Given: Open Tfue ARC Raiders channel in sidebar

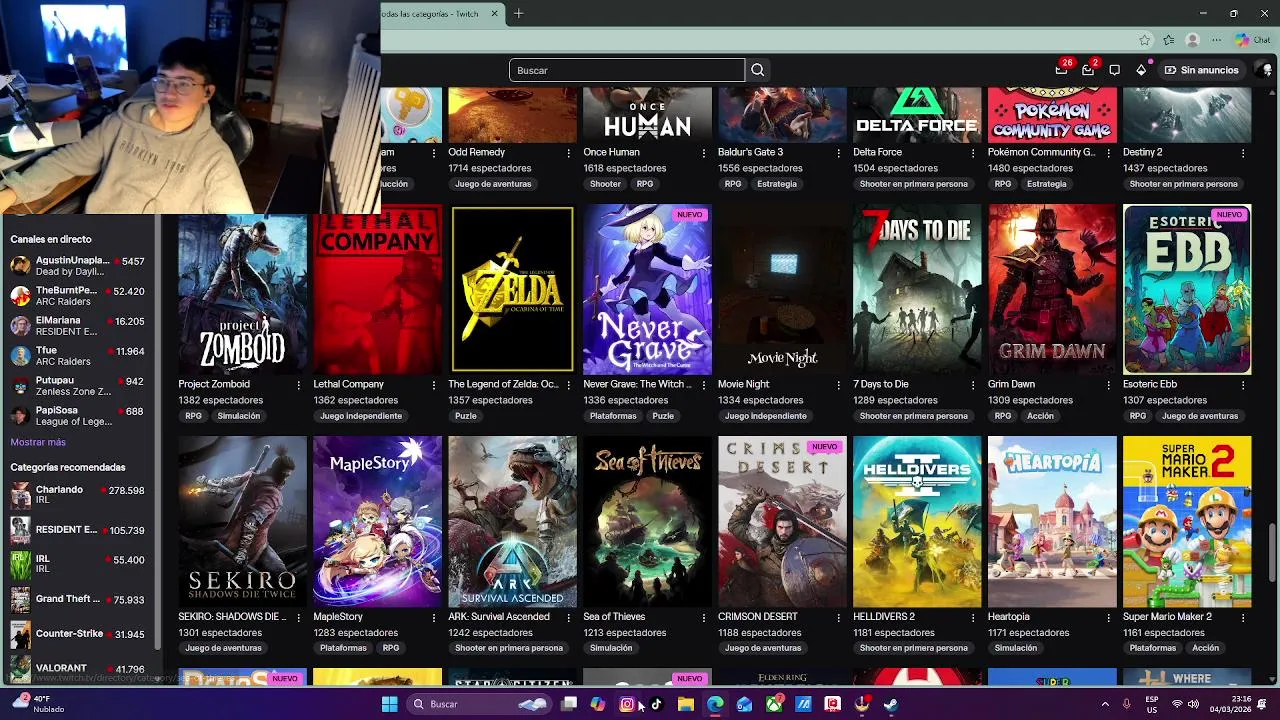Looking at the screenshot, I should [78, 356].
